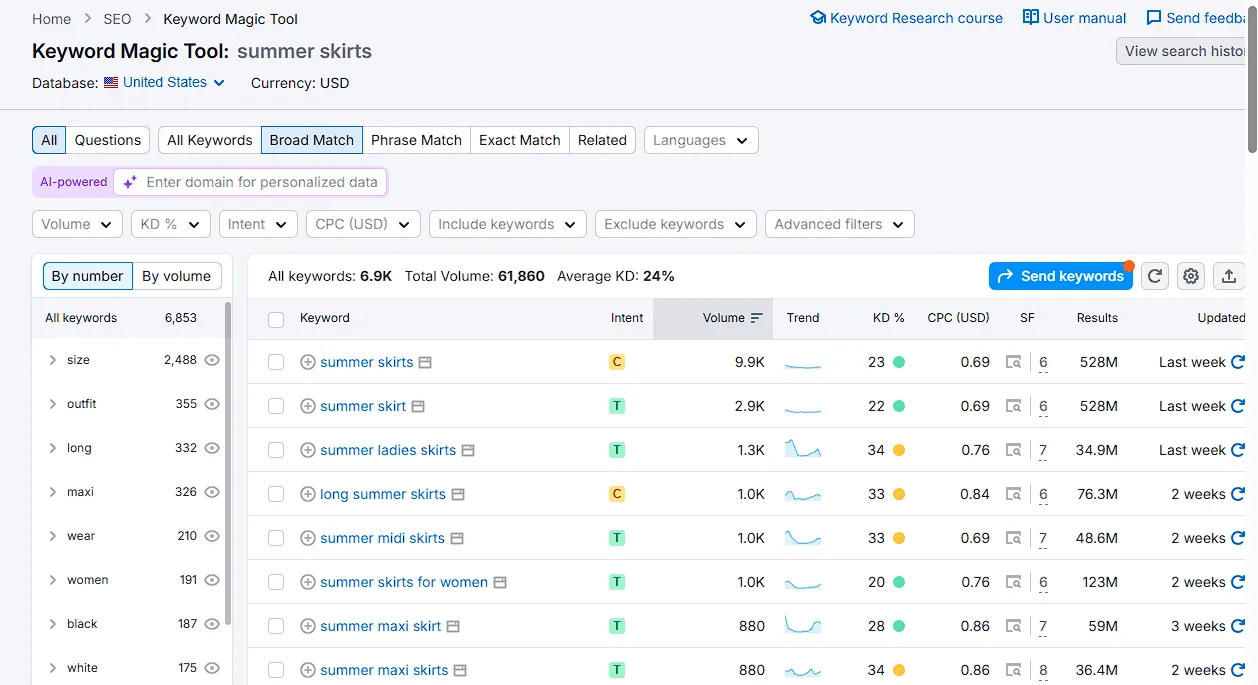Open the Send keywords settings gear
The image size is (1258, 685).
pos(1190,276)
